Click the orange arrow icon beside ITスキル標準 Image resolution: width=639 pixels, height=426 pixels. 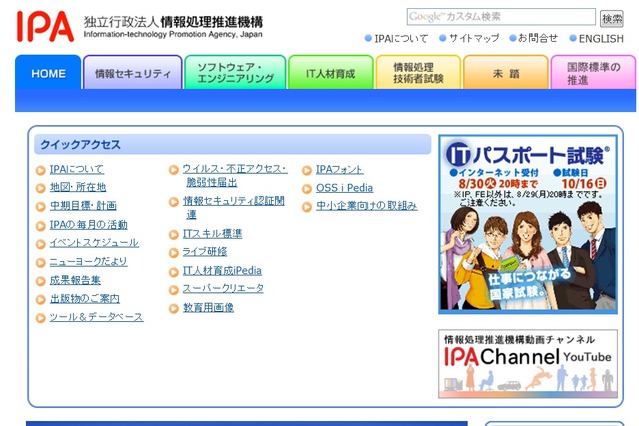tap(174, 235)
